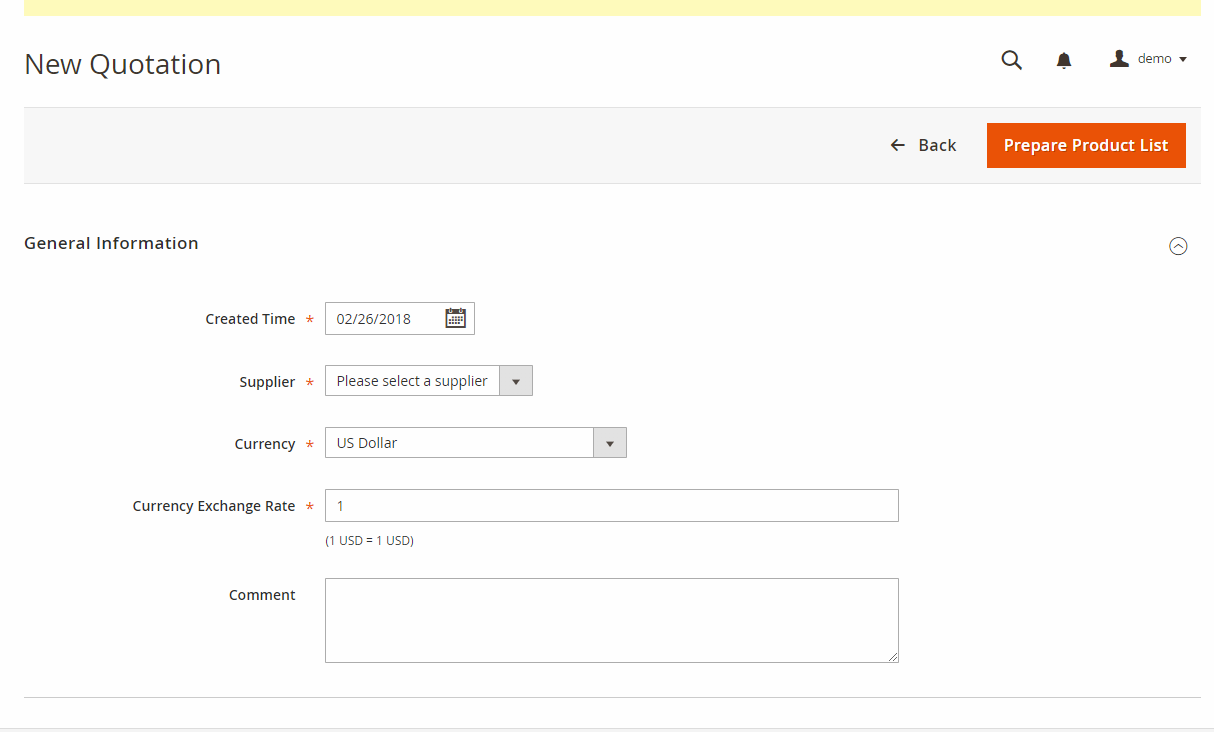This screenshot has height=732, width=1214.
Task: Click the "(1 USD = 1 USD)" note
Action: click(x=369, y=540)
